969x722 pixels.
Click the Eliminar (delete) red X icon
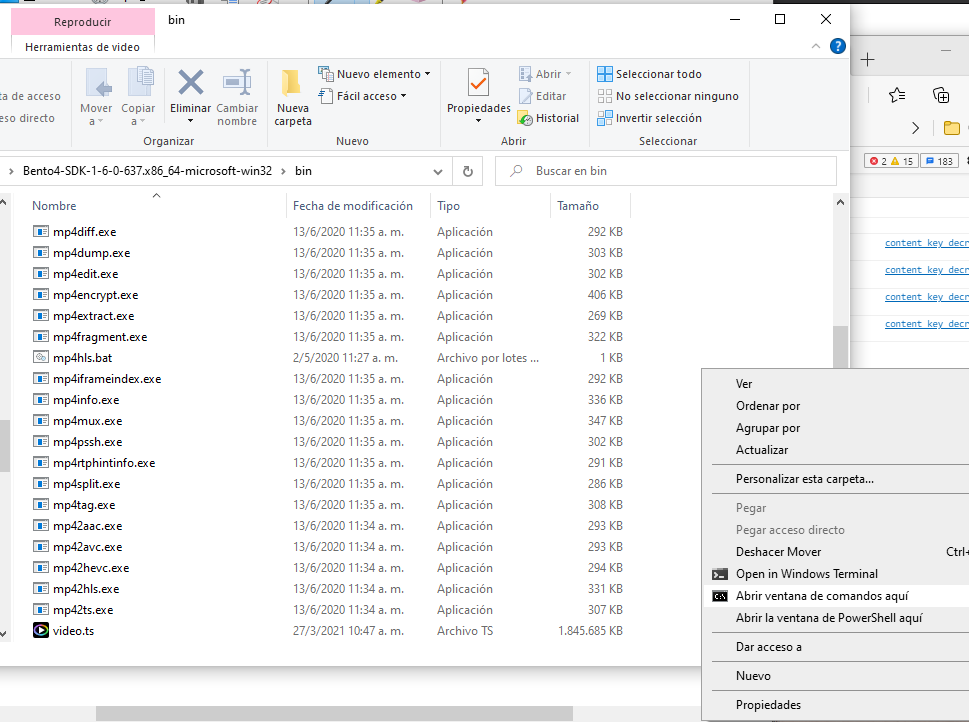190,83
